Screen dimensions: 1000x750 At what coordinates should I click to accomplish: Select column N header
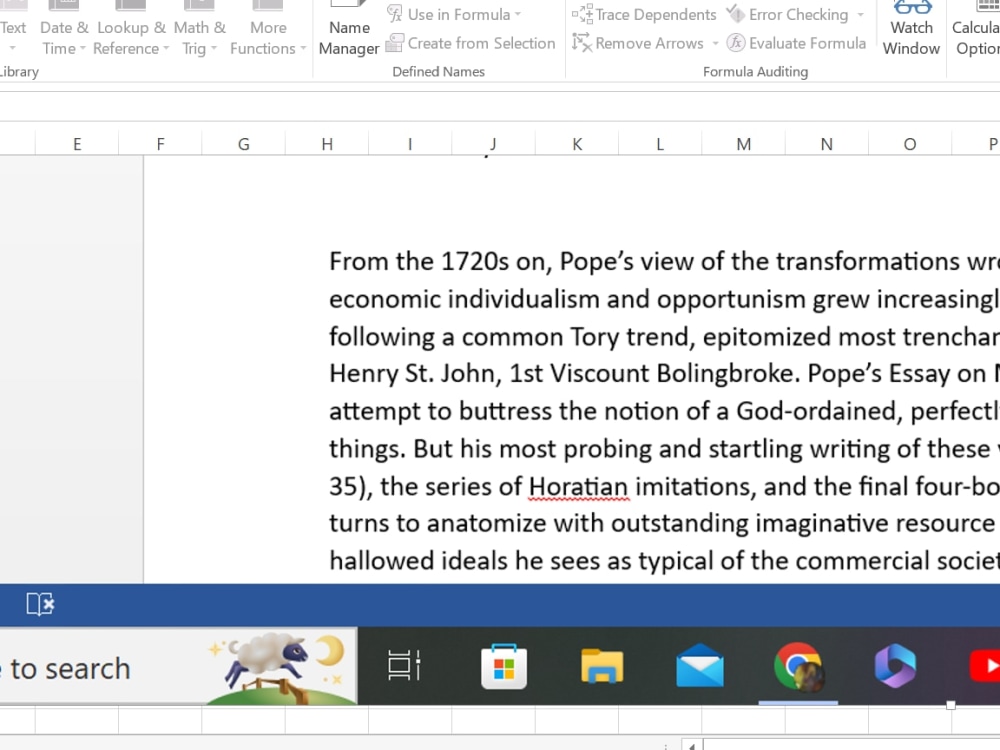coord(827,144)
